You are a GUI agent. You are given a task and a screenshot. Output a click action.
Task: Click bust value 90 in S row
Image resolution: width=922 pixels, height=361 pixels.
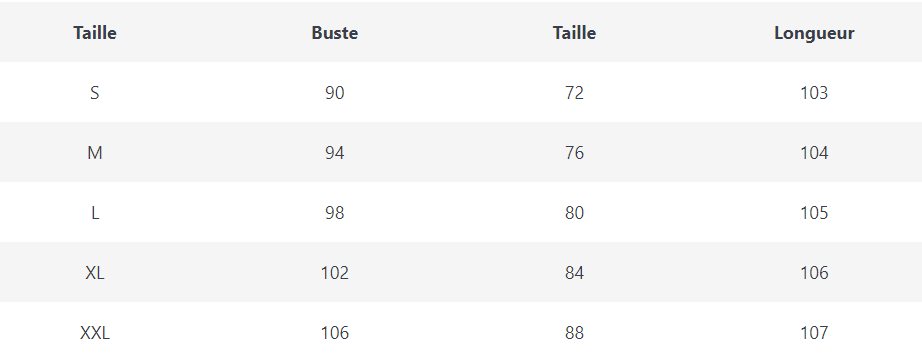[335, 93]
